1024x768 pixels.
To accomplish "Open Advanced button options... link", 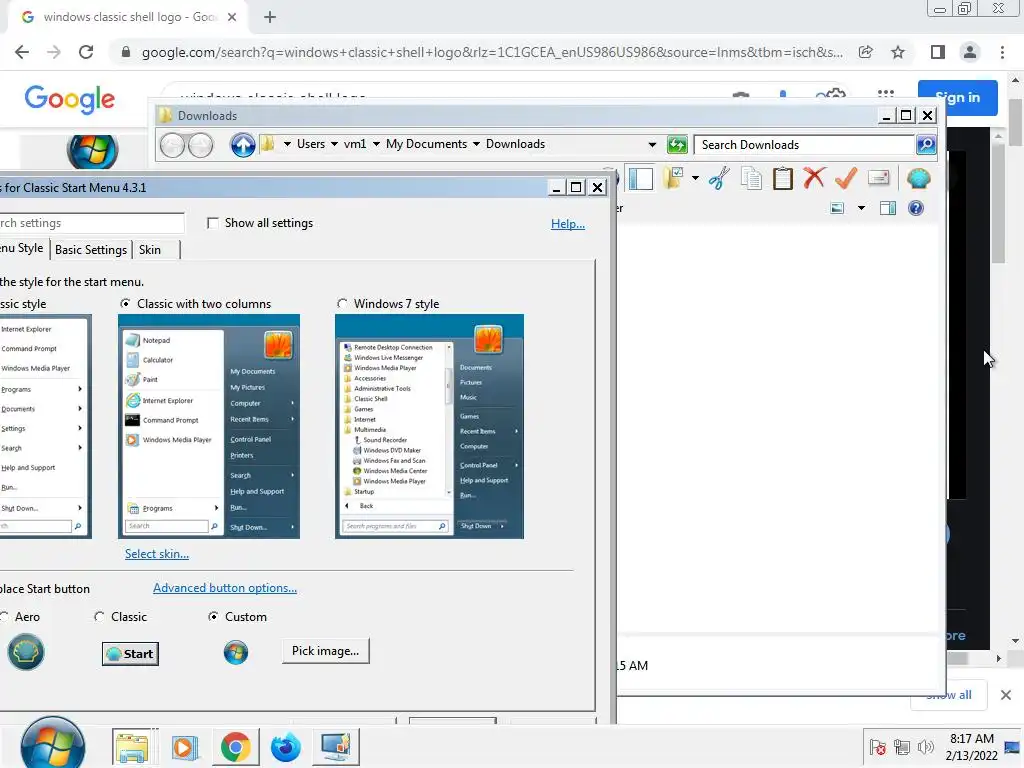I will [x=225, y=588].
